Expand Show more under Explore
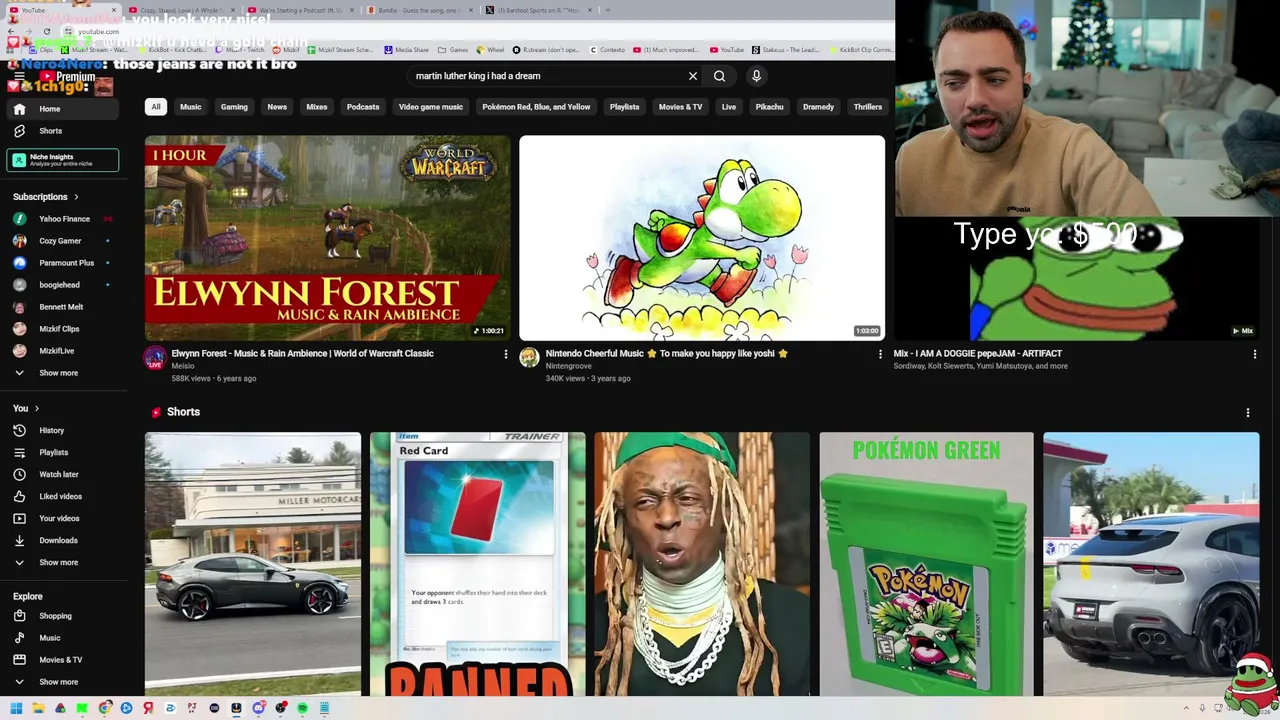Image resolution: width=1280 pixels, height=720 pixels. pyautogui.click(x=62, y=682)
